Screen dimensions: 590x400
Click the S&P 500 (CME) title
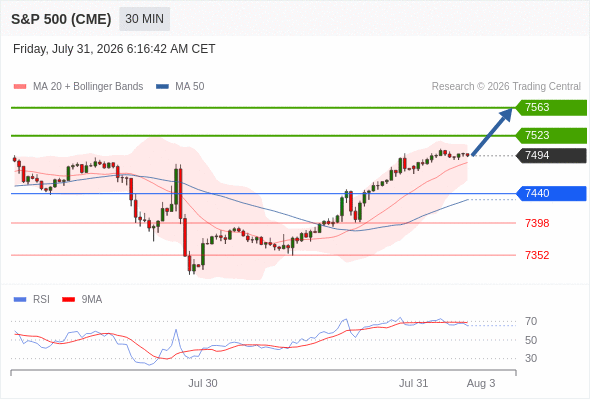[61, 19]
